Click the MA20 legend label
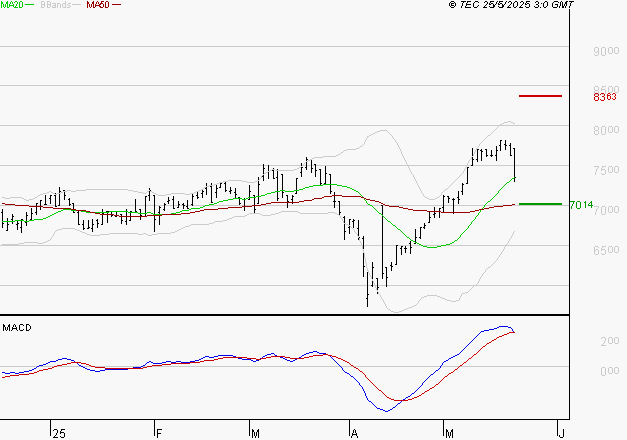This screenshot has height=440, width=627. 12,5
